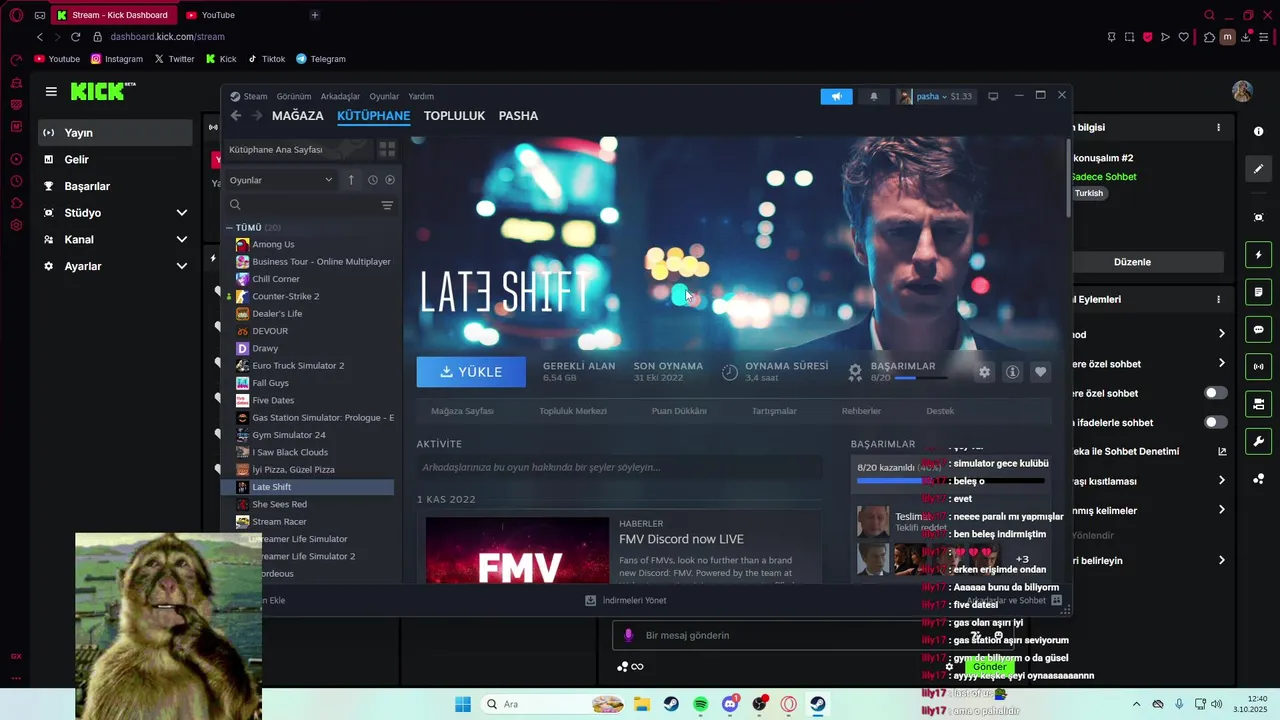The height and width of the screenshot is (720, 1280).
Task: Click the sort ascending arrow in library
Action: click(351, 180)
